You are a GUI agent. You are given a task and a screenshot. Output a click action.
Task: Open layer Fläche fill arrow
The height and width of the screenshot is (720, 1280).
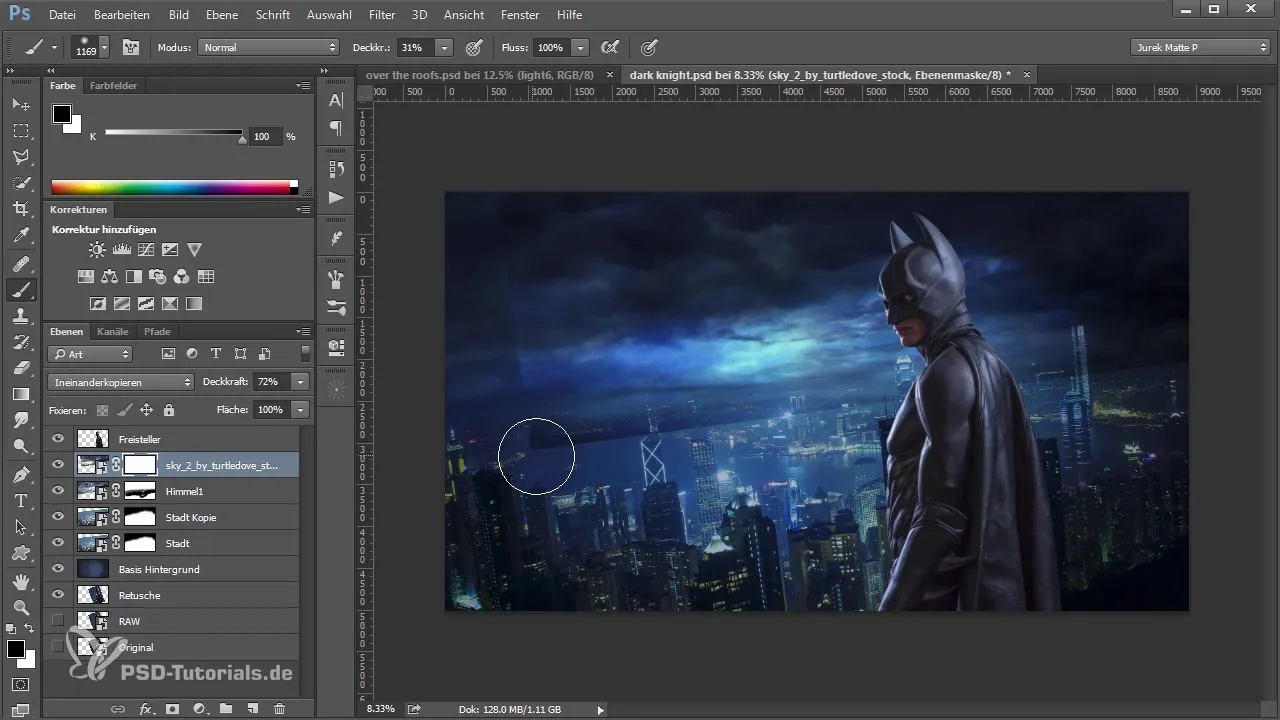[300, 410]
